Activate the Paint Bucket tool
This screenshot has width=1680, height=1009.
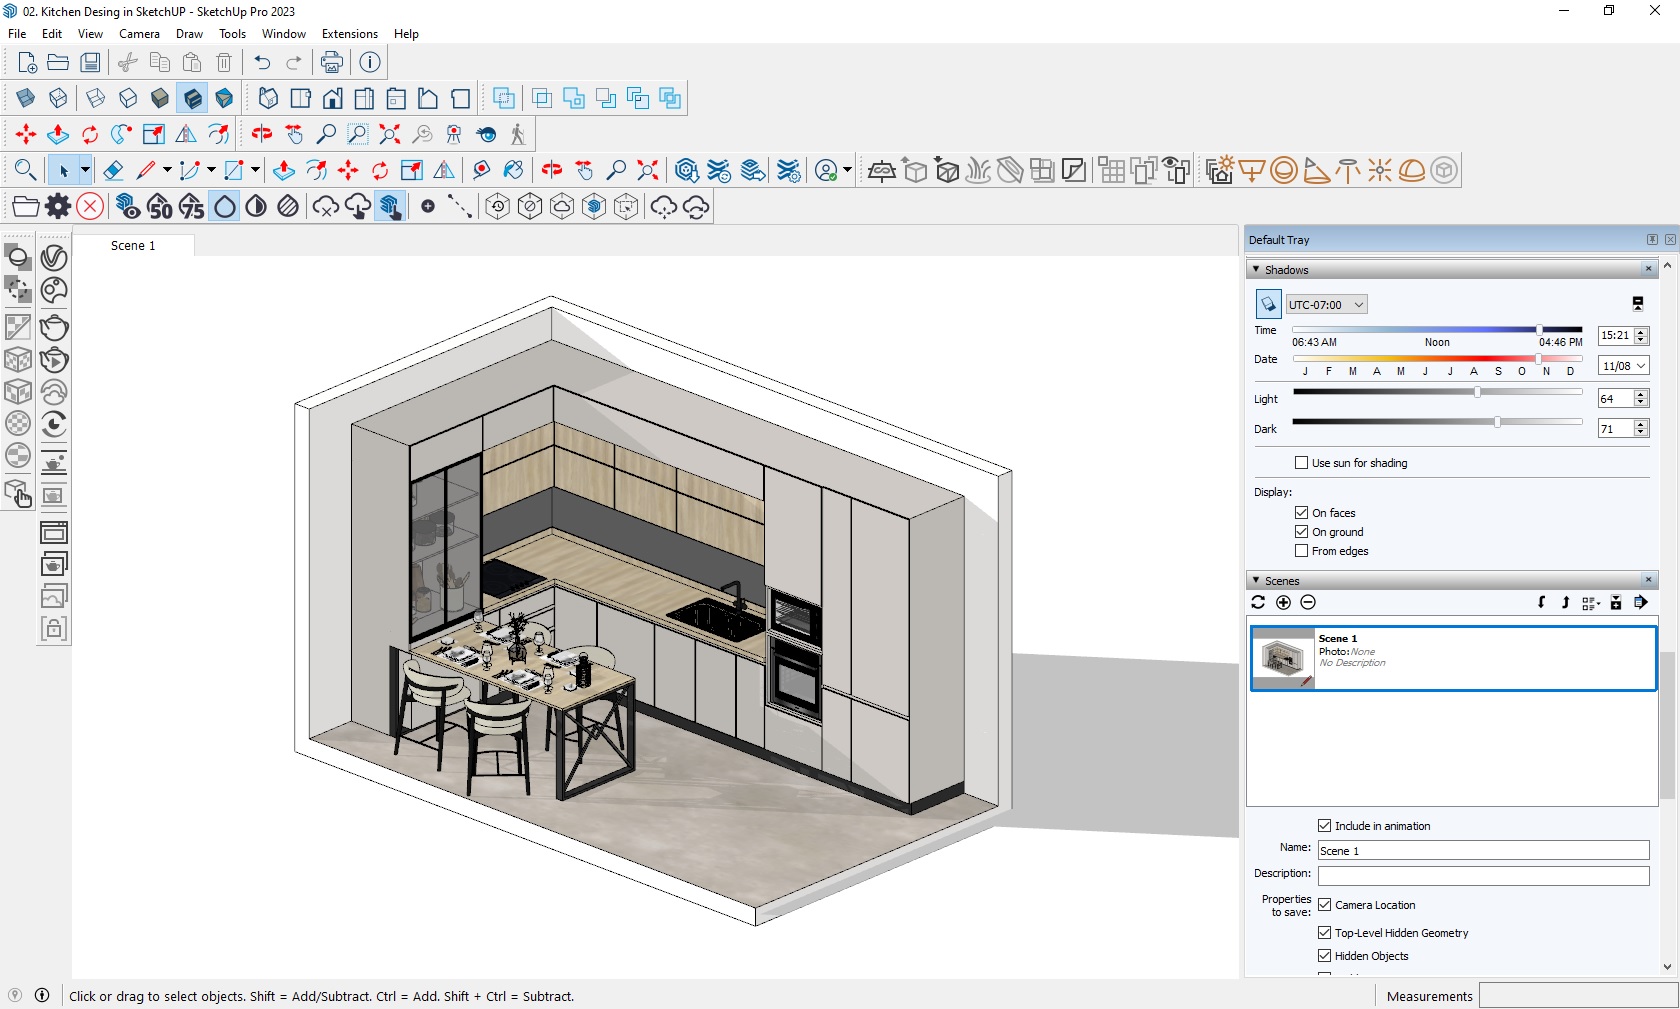(513, 170)
